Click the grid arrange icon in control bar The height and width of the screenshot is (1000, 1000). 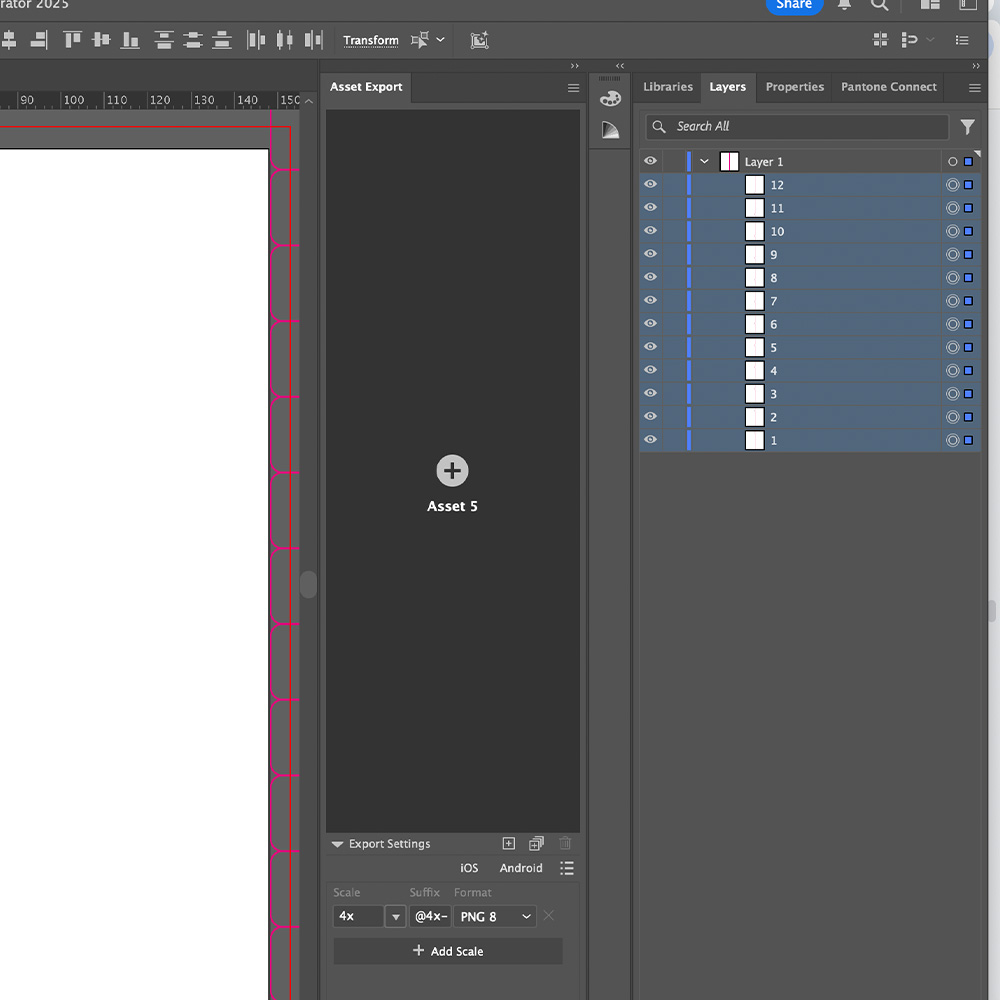880,40
